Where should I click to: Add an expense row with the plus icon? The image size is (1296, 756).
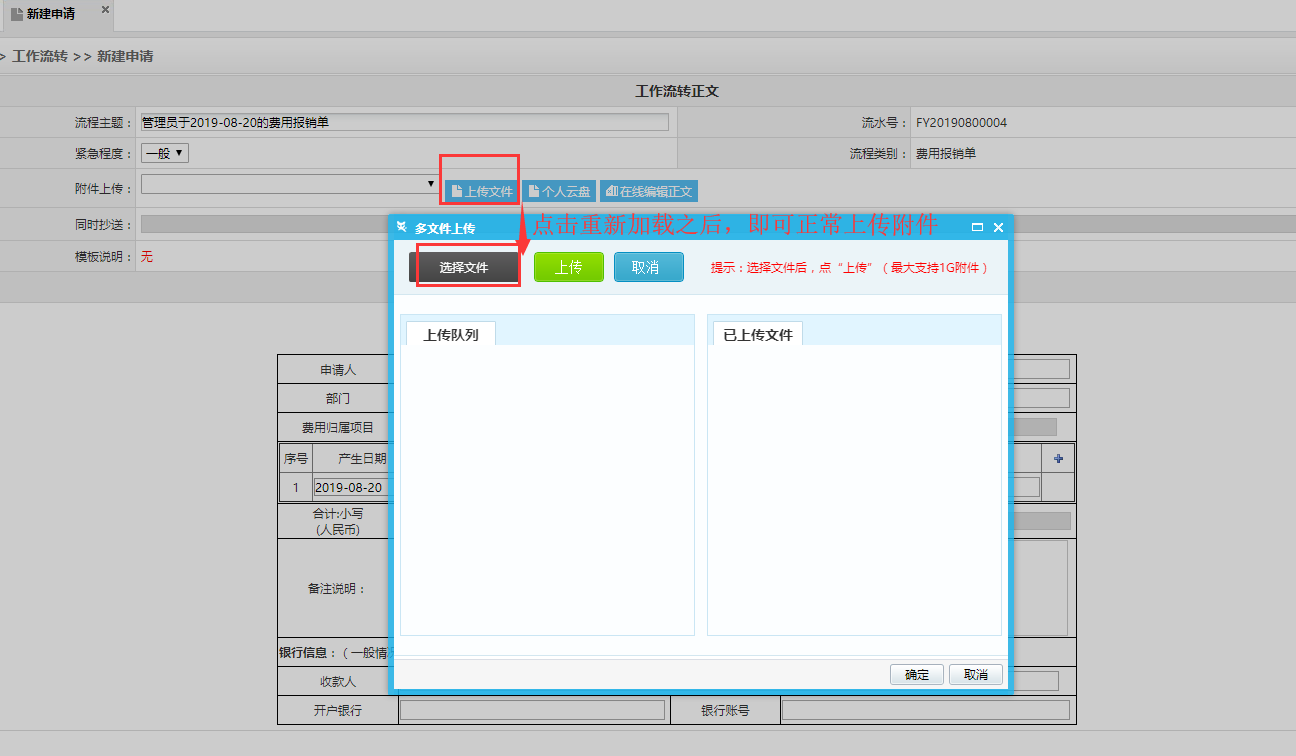(1058, 458)
